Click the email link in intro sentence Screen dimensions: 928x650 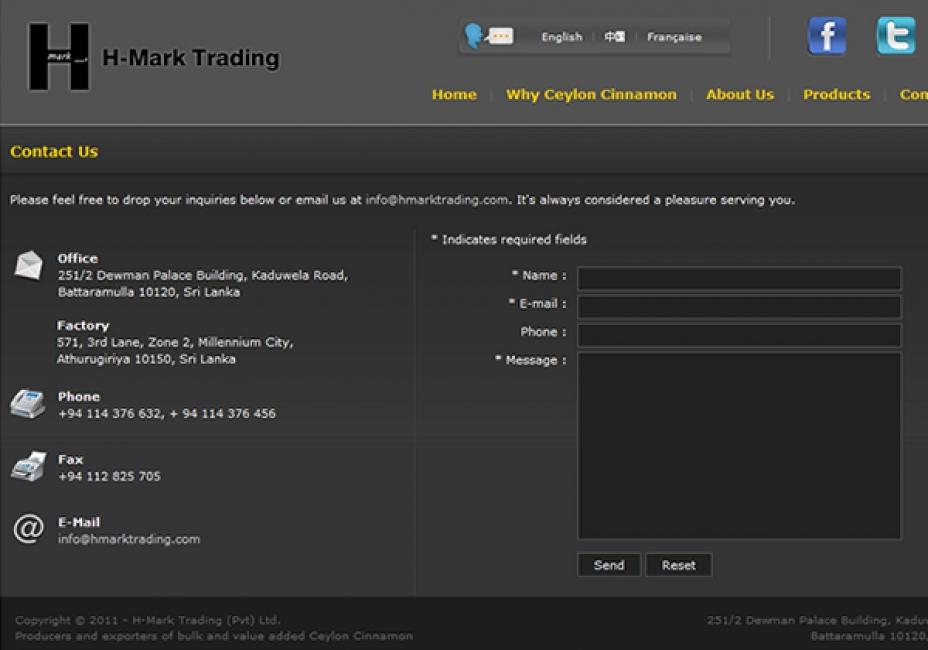click(x=437, y=199)
